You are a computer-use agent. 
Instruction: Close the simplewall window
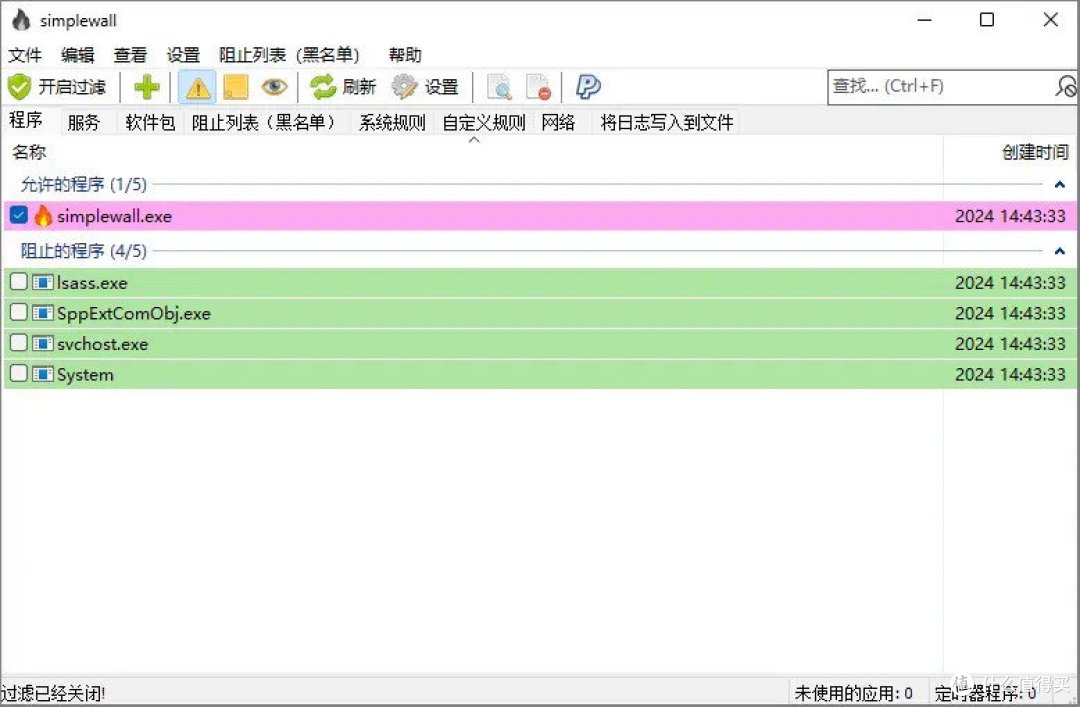point(1050,20)
